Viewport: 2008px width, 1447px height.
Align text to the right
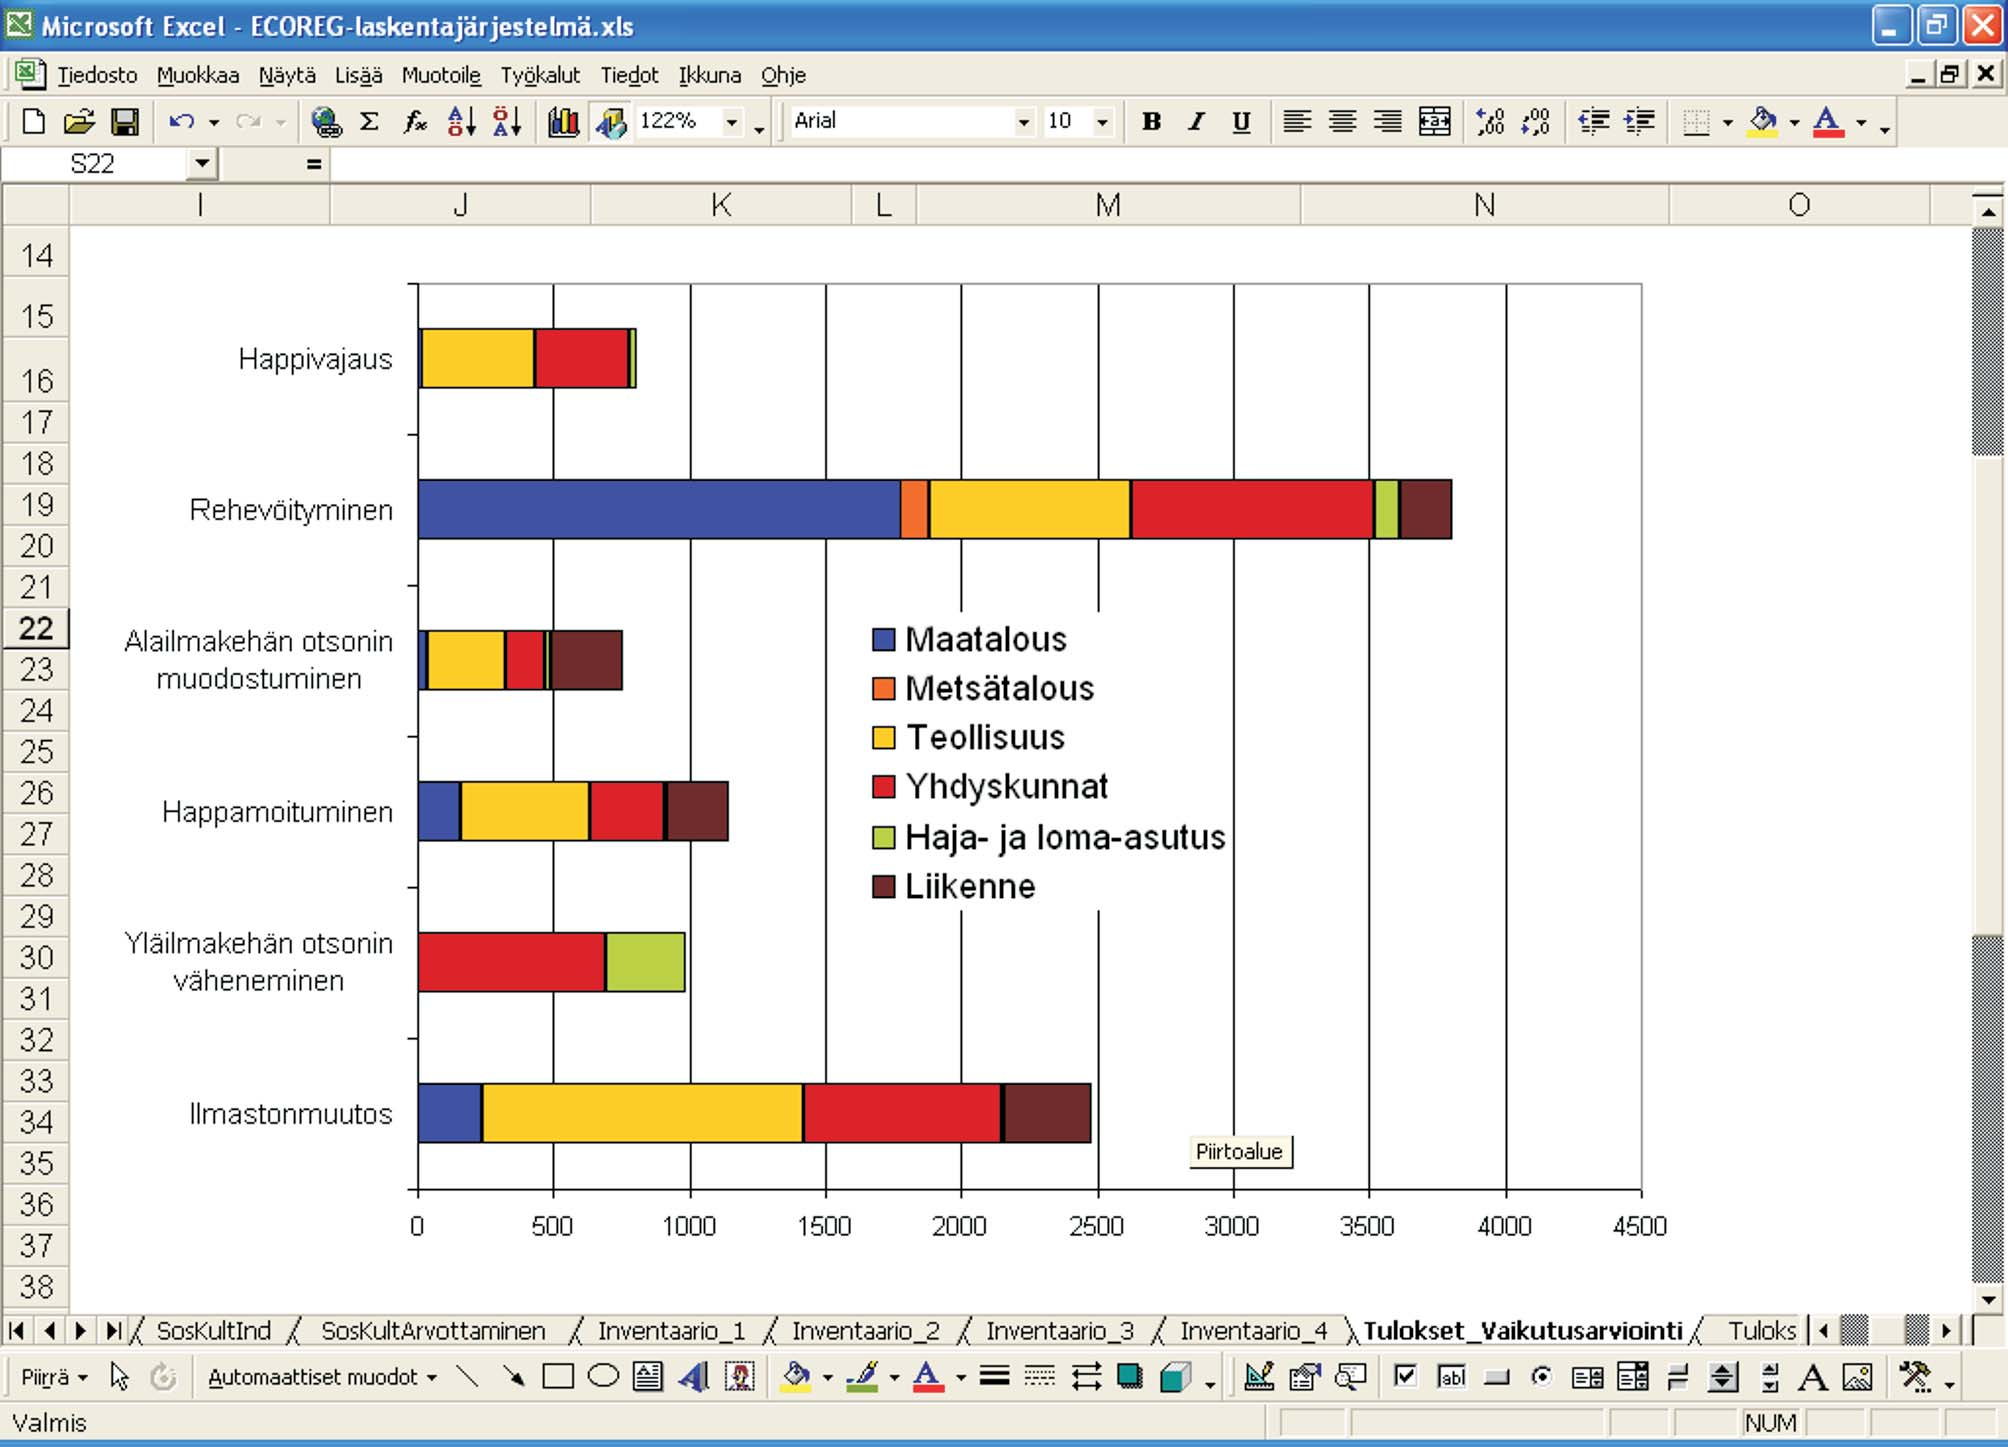[1387, 122]
